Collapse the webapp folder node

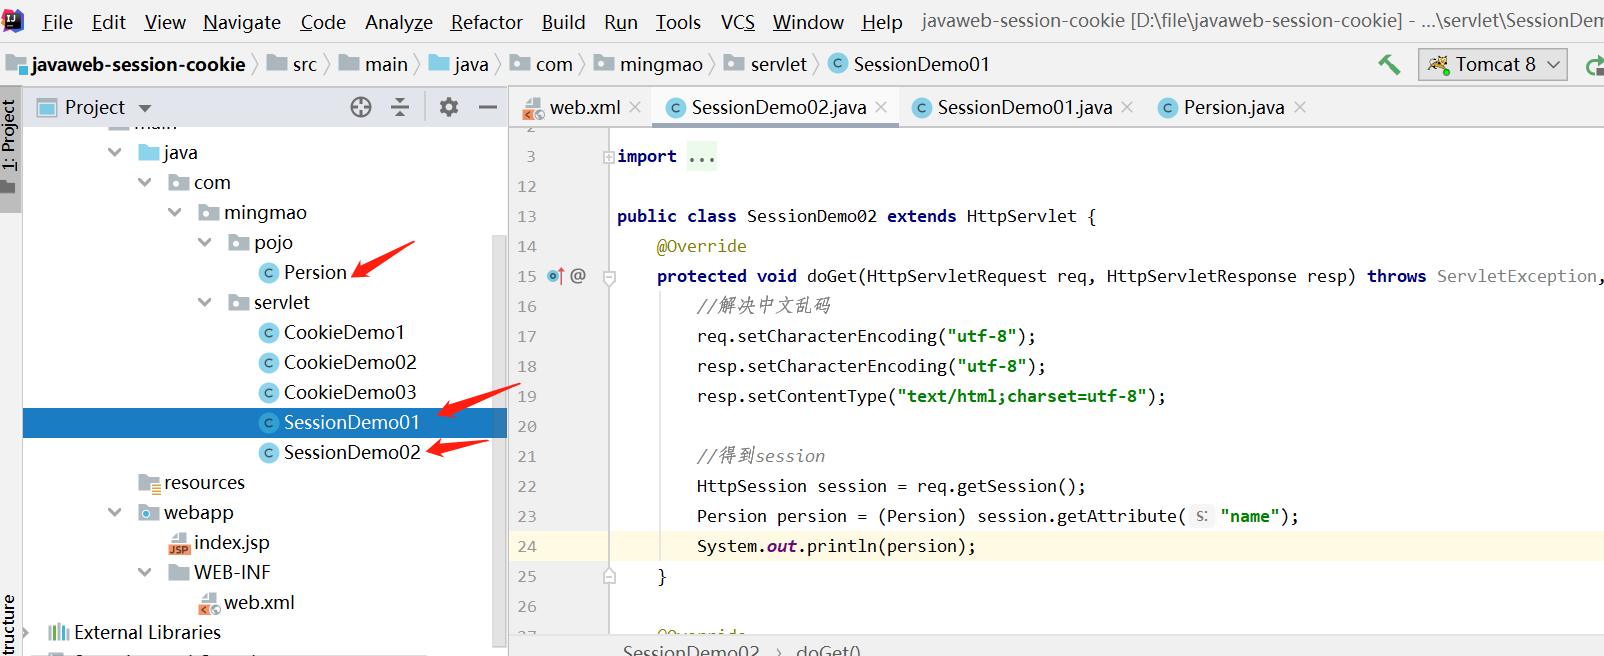(x=115, y=513)
